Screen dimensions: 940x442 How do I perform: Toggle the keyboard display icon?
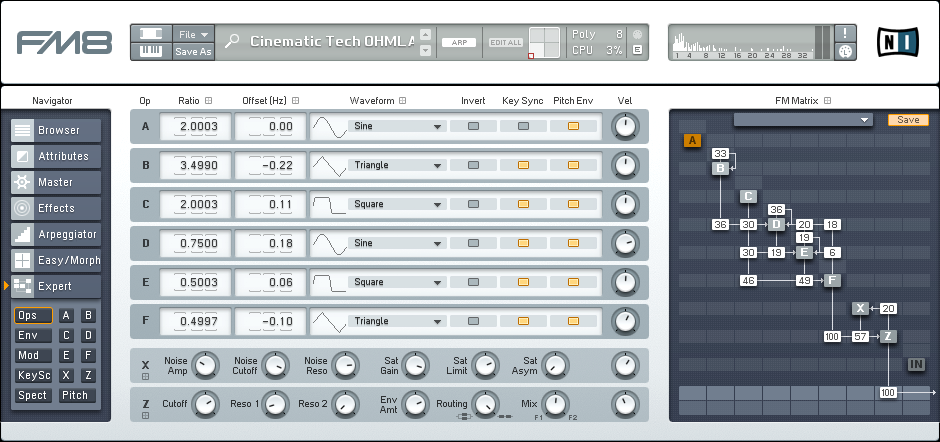pos(151,52)
